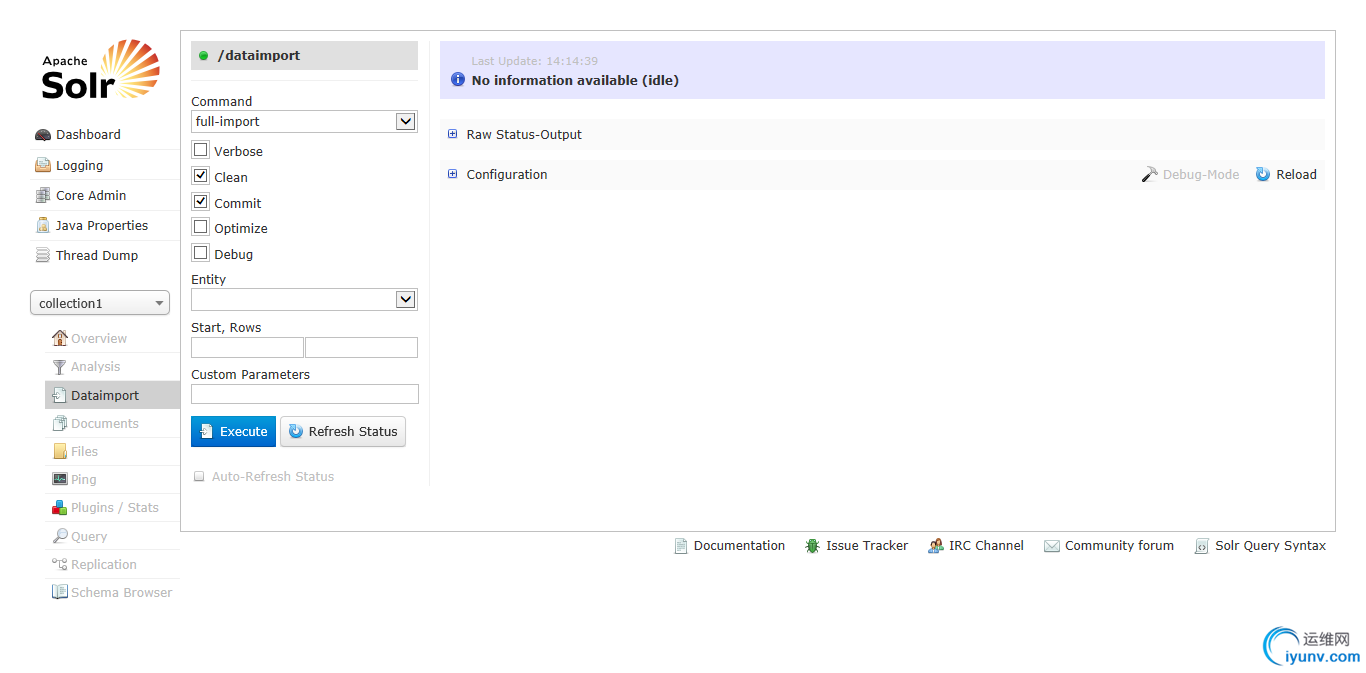Enable the Debug checkbox

point(201,253)
